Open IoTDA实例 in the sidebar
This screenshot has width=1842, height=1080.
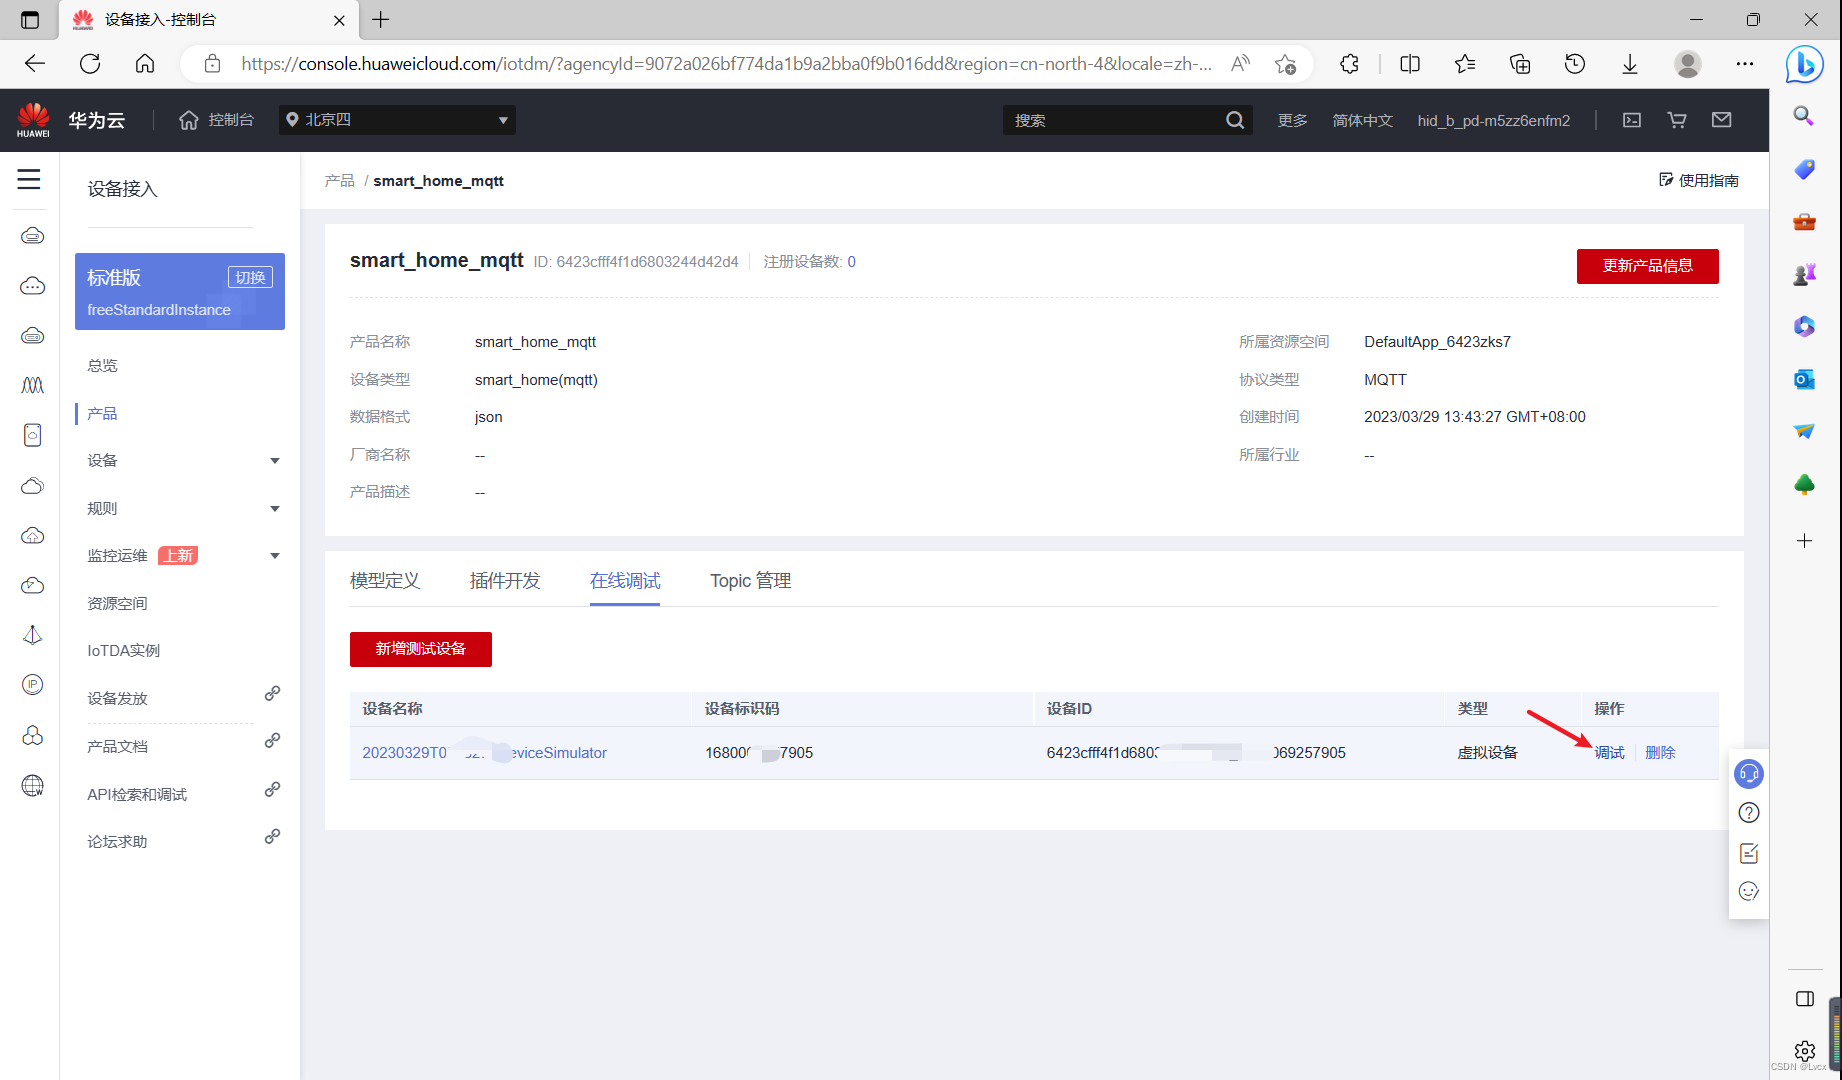(x=123, y=650)
